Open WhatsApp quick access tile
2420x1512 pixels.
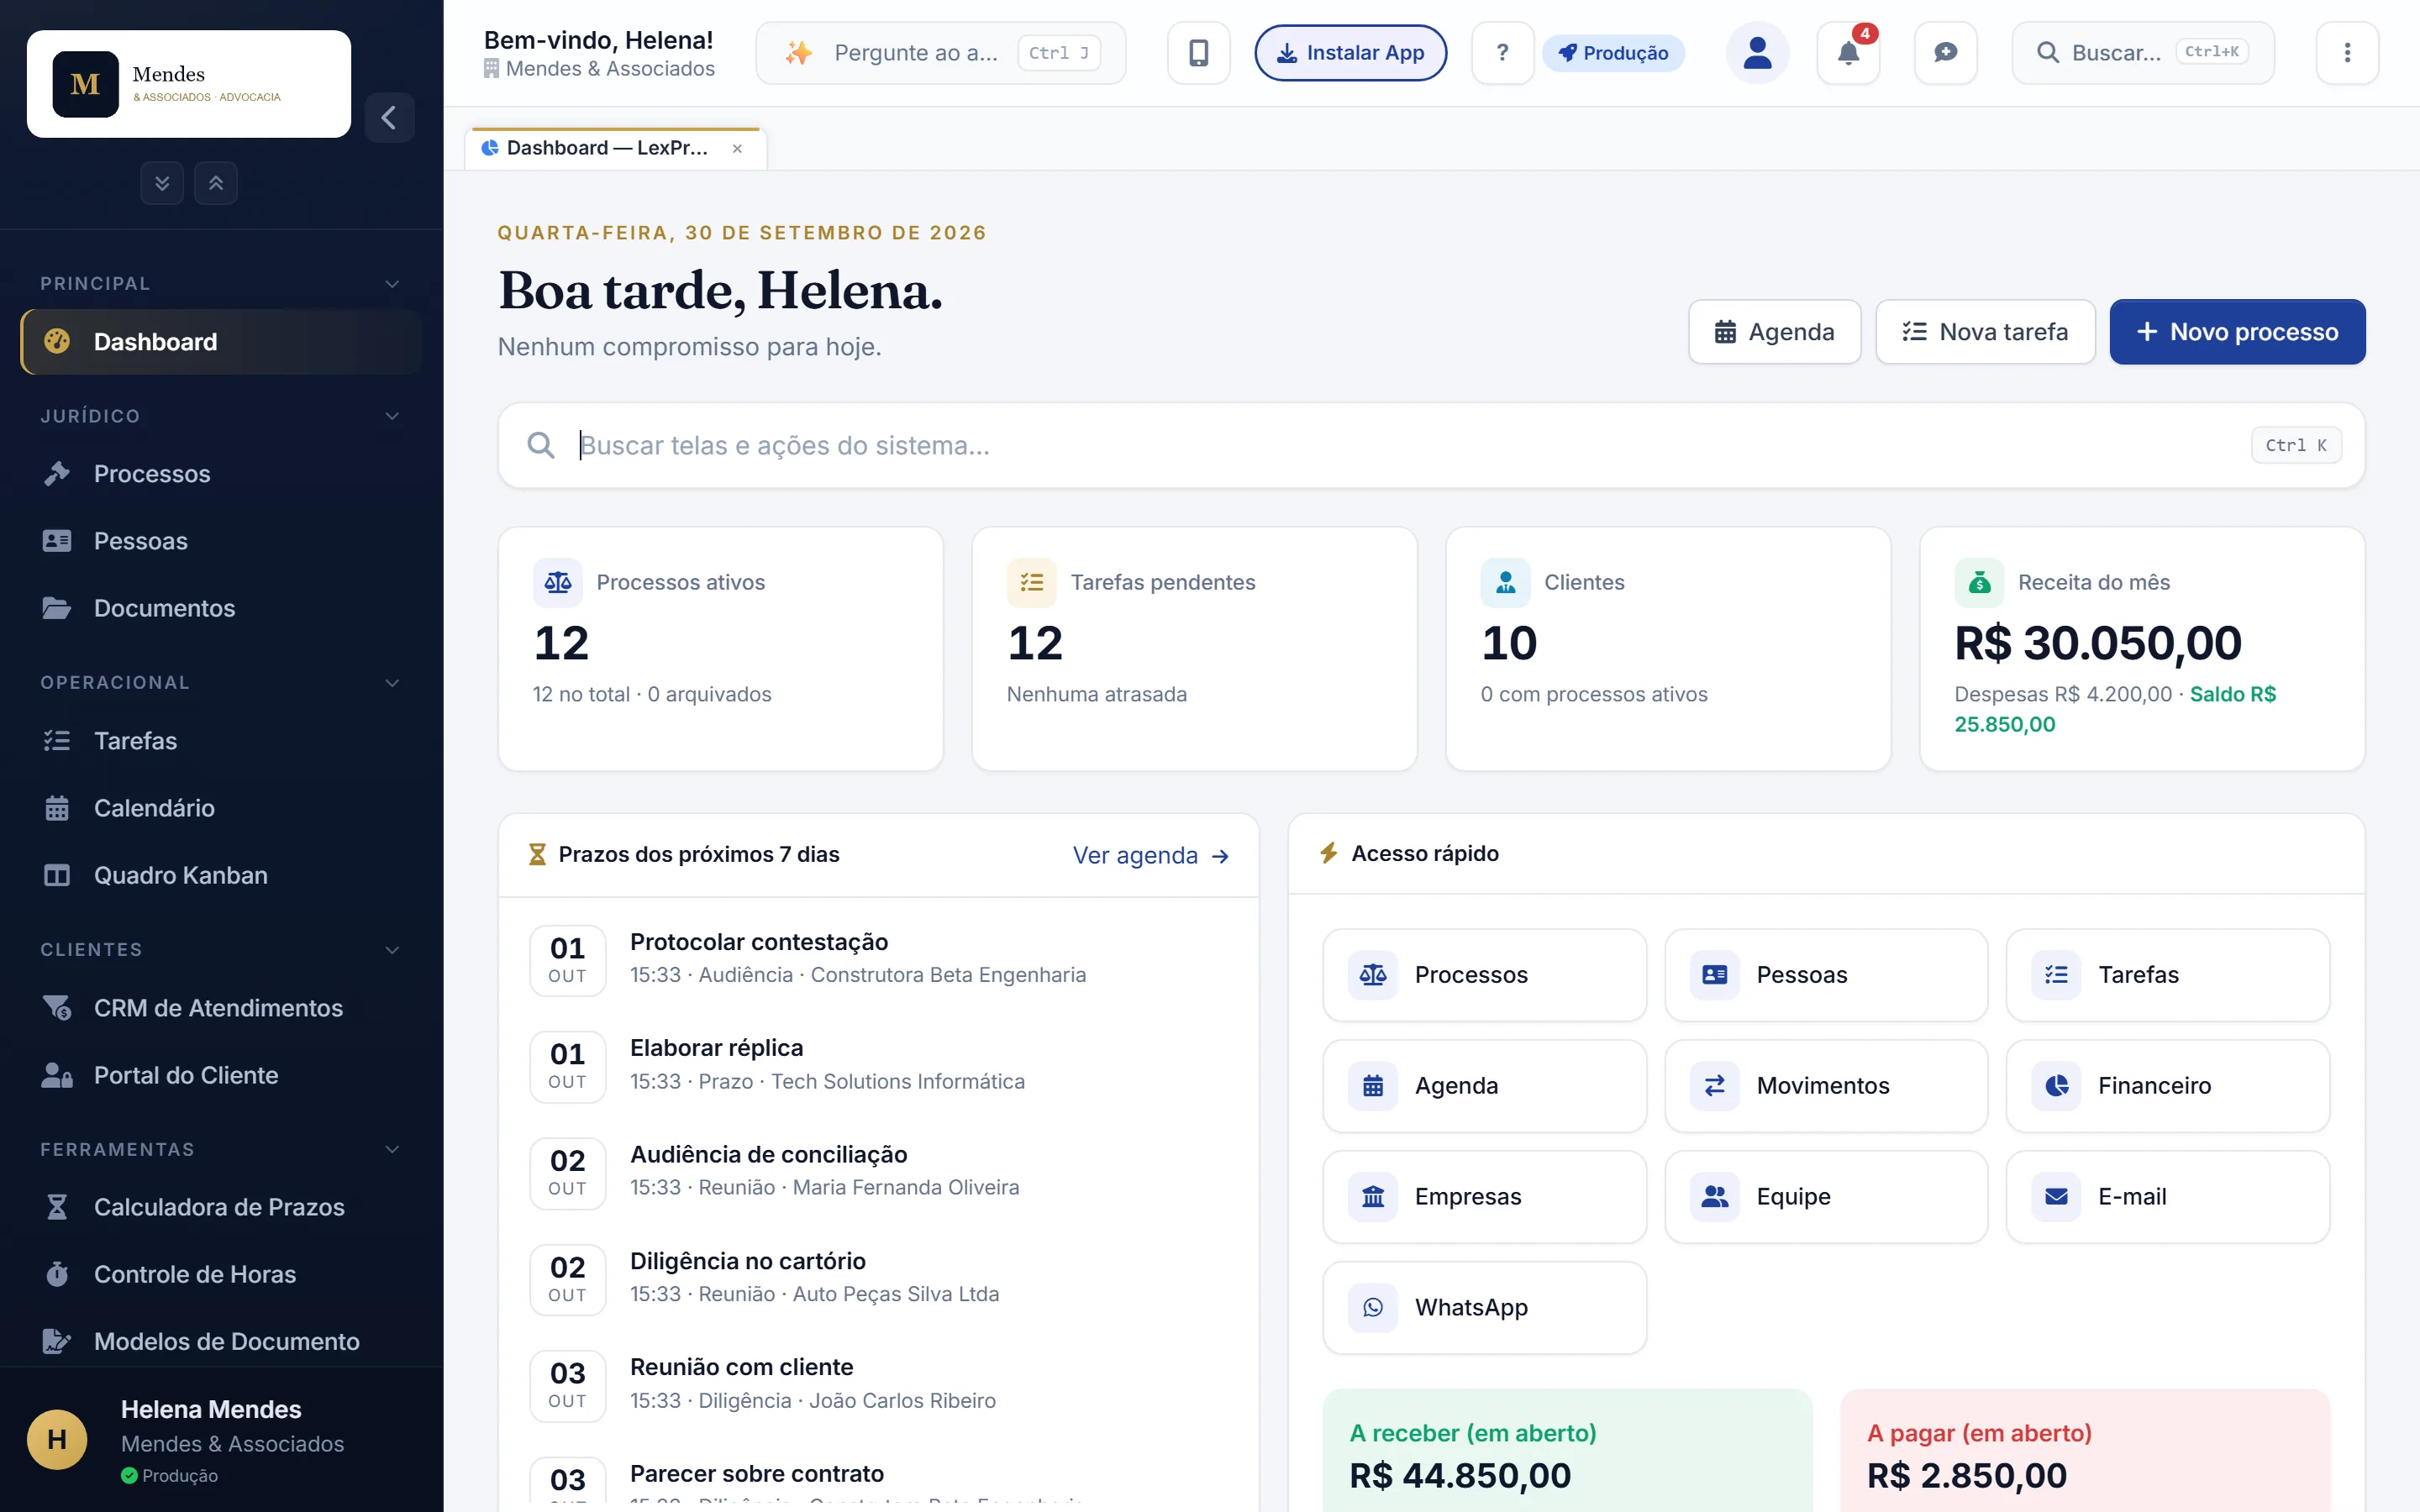pos(1484,1308)
